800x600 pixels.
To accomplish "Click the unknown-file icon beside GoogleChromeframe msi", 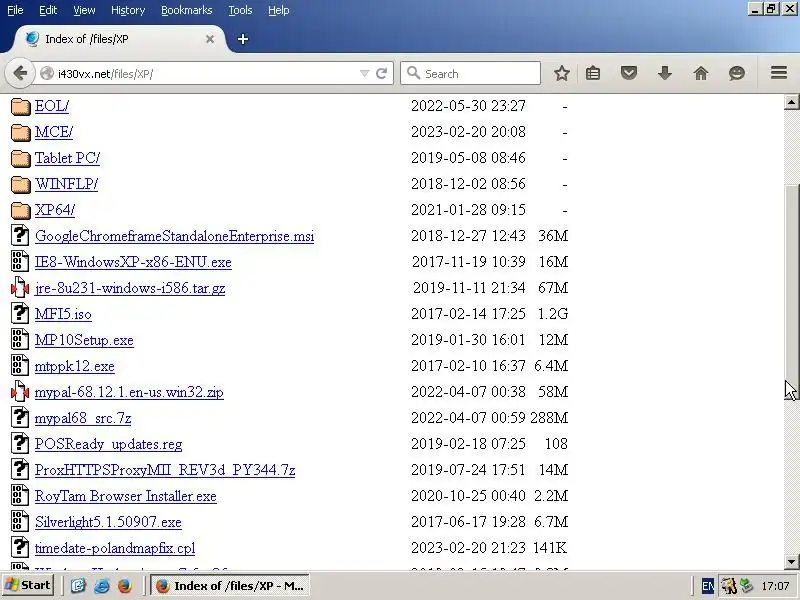I will click(x=20, y=235).
